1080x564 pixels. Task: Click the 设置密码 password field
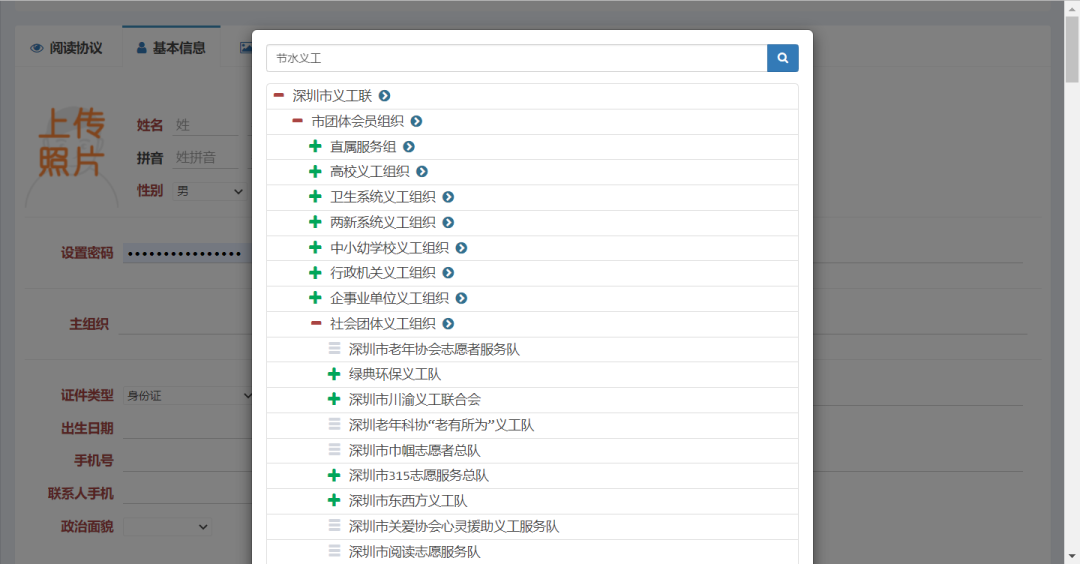pyautogui.click(x=187, y=253)
